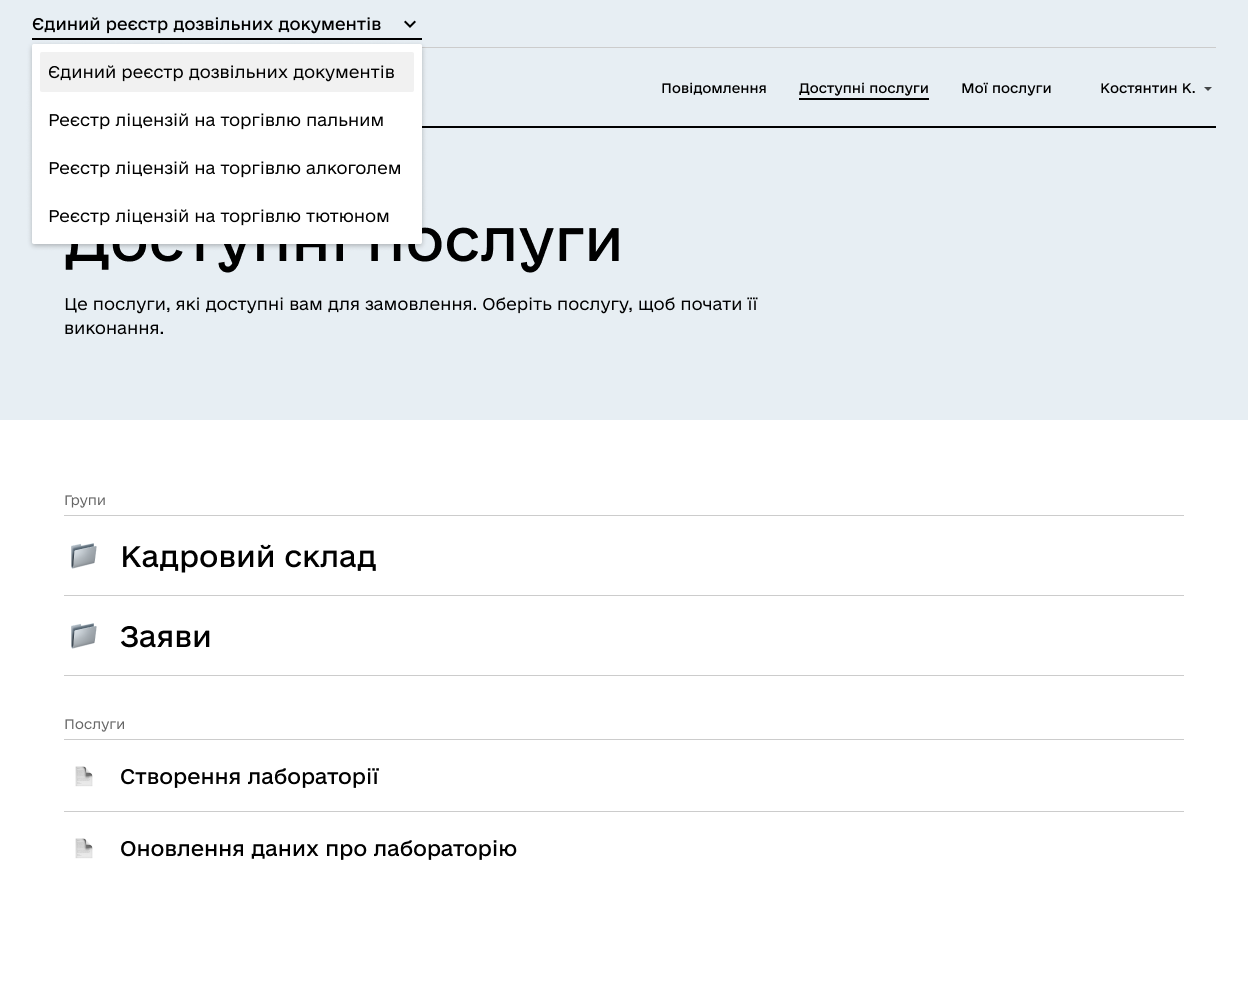Viewport: 1248px width, 1000px height.
Task: Collapse the registry selector chevron at top
Action: click(410, 24)
